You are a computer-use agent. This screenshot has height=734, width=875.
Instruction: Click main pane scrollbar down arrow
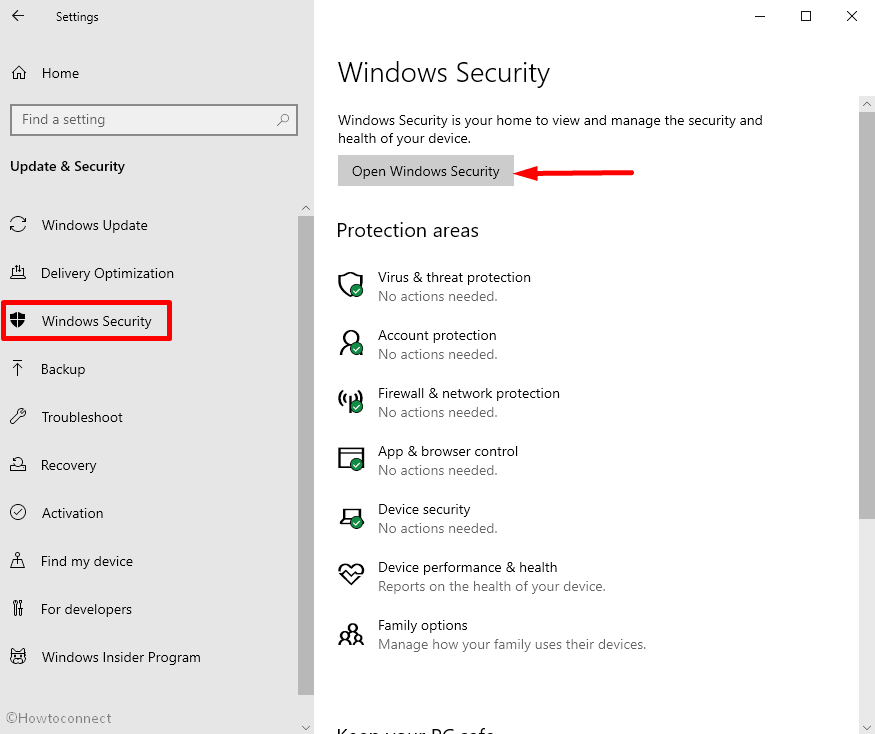pos(867,727)
